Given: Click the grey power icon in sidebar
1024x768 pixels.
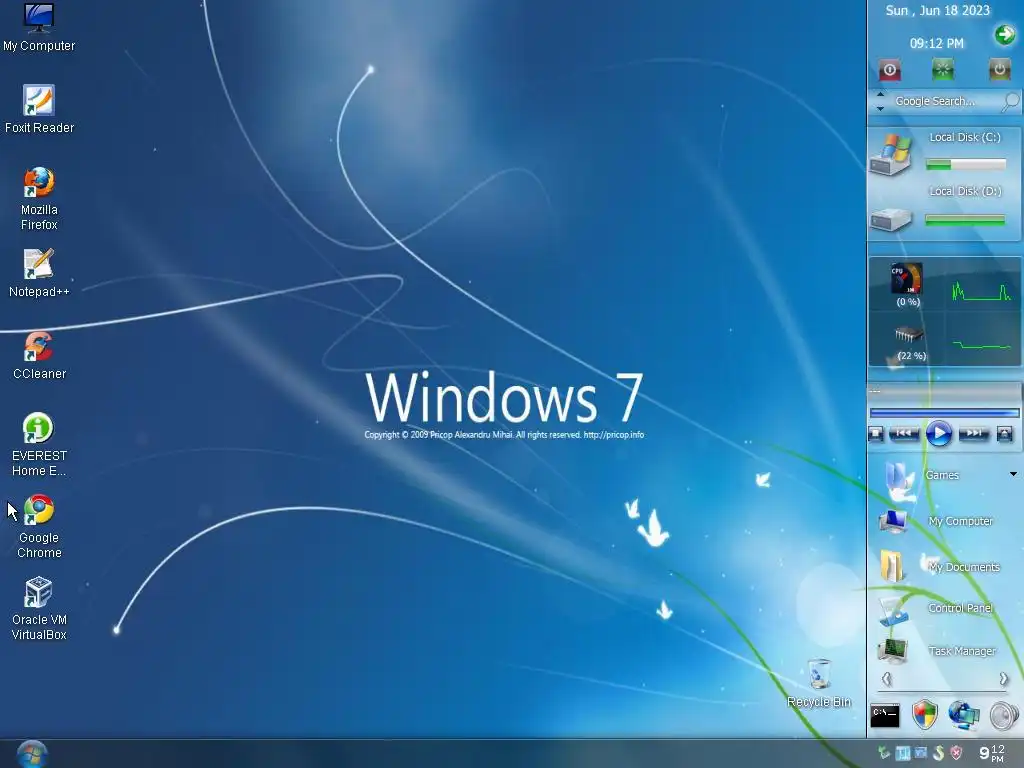Looking at the screenshot, I should (999, 69).
